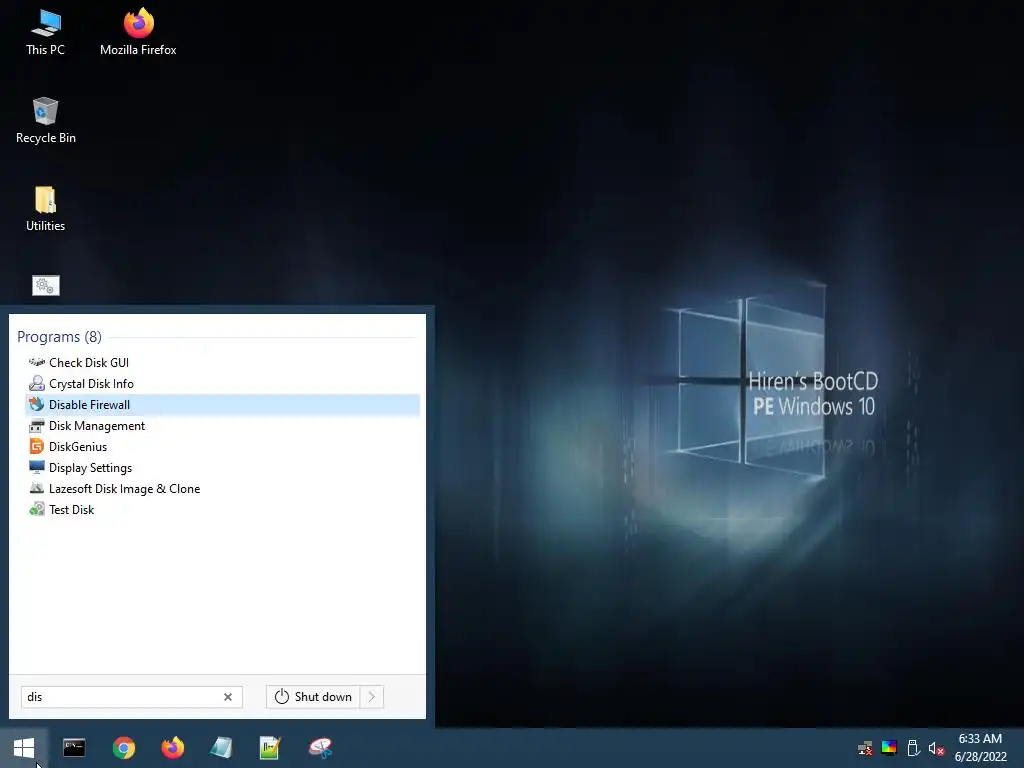The width and height of the screenshot is (1024, 768).
Task: Select 'DiskGenius' result
Action: click(x=222, y=447)
